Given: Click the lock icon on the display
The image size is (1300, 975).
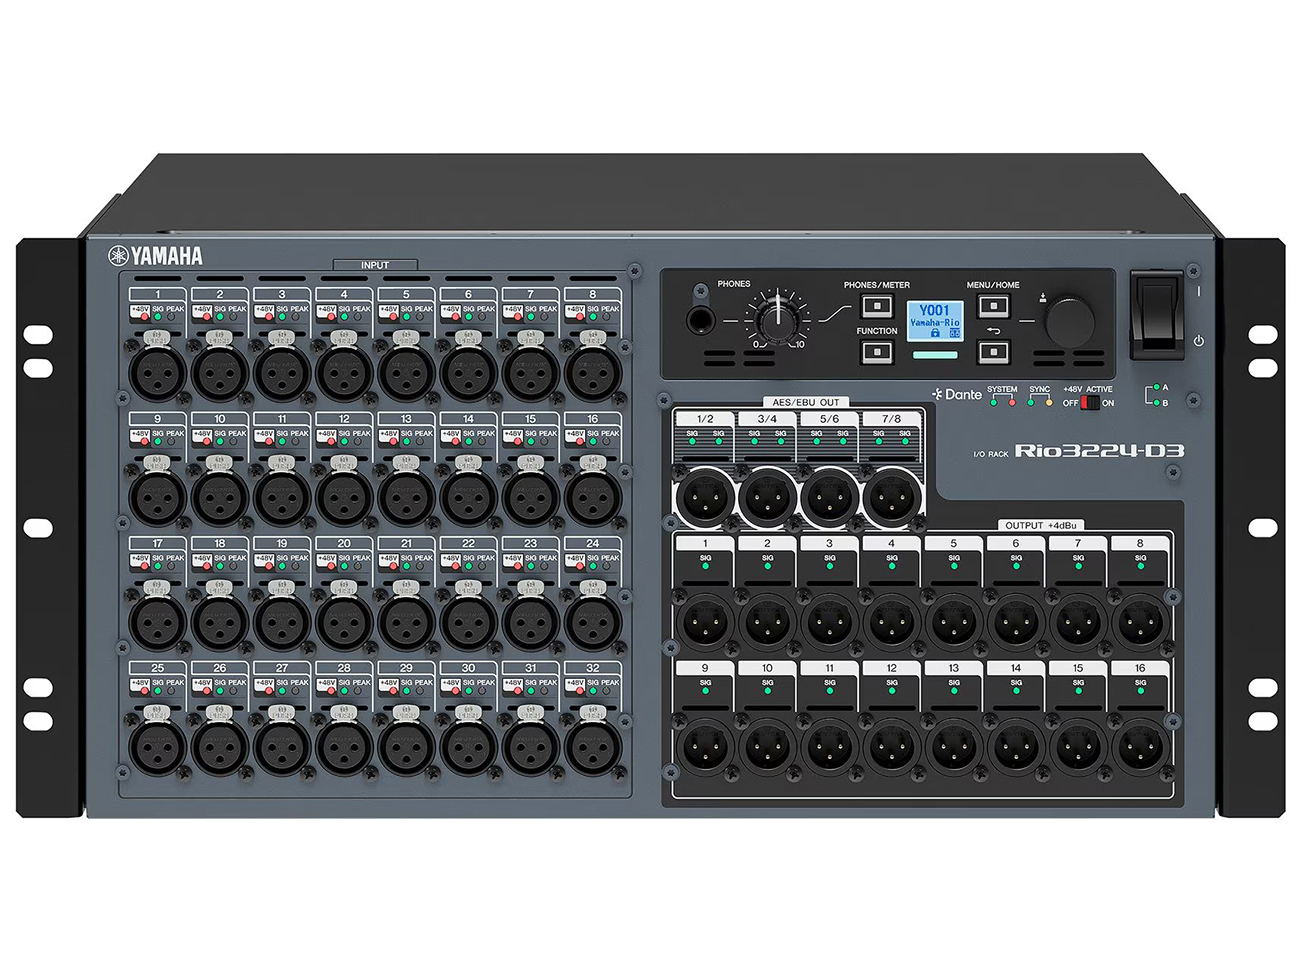Looking at the screenshot, I should (935, 333).
